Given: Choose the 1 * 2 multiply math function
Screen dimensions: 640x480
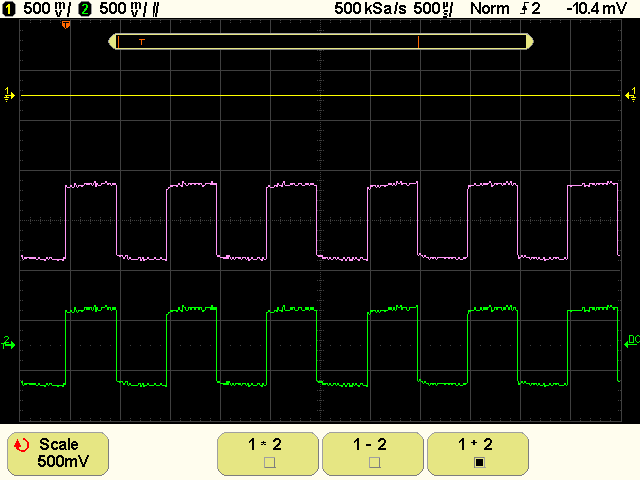Looking at the screenshot, I should (268, 453).
